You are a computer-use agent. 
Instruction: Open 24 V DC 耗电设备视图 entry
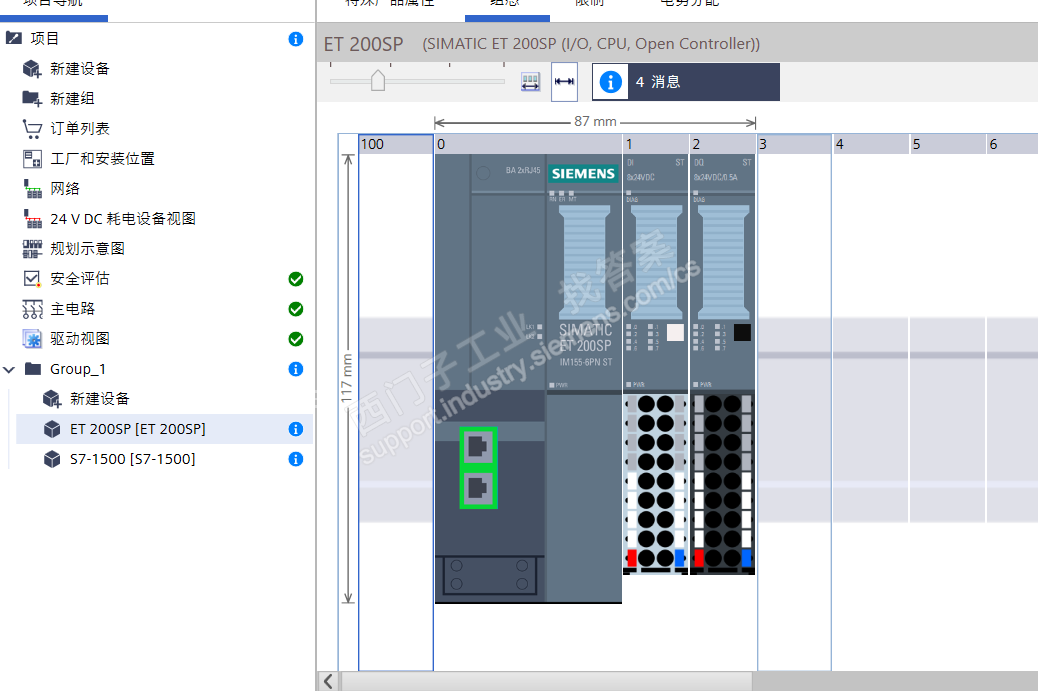coord(123,218)
